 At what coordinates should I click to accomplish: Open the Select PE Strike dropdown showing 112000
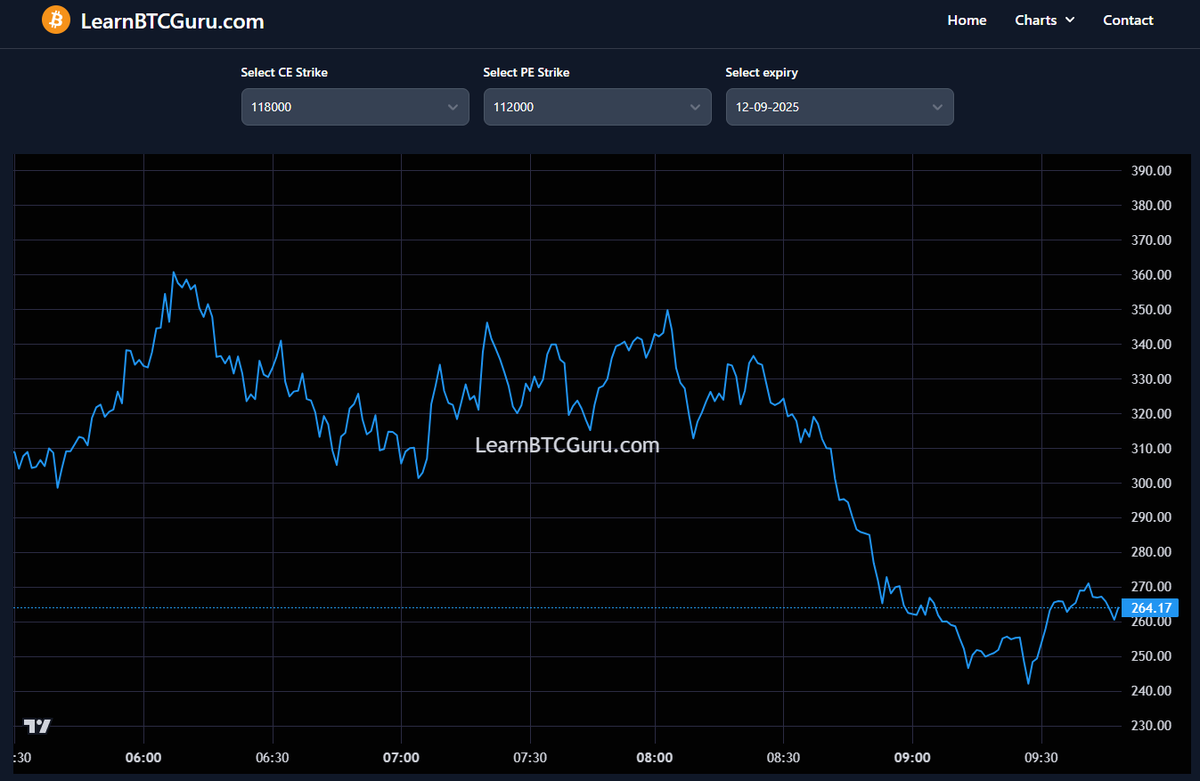[x=597, y=106]
